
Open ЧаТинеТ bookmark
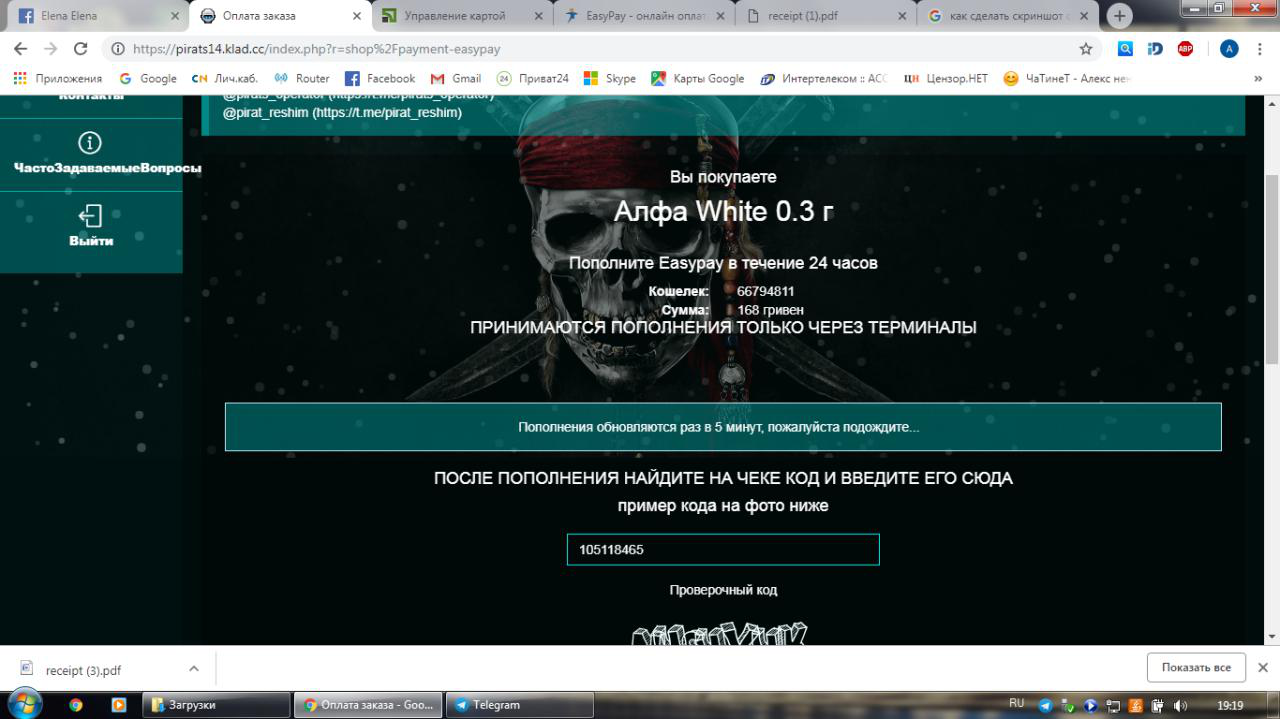click(x=1067, y=78)
